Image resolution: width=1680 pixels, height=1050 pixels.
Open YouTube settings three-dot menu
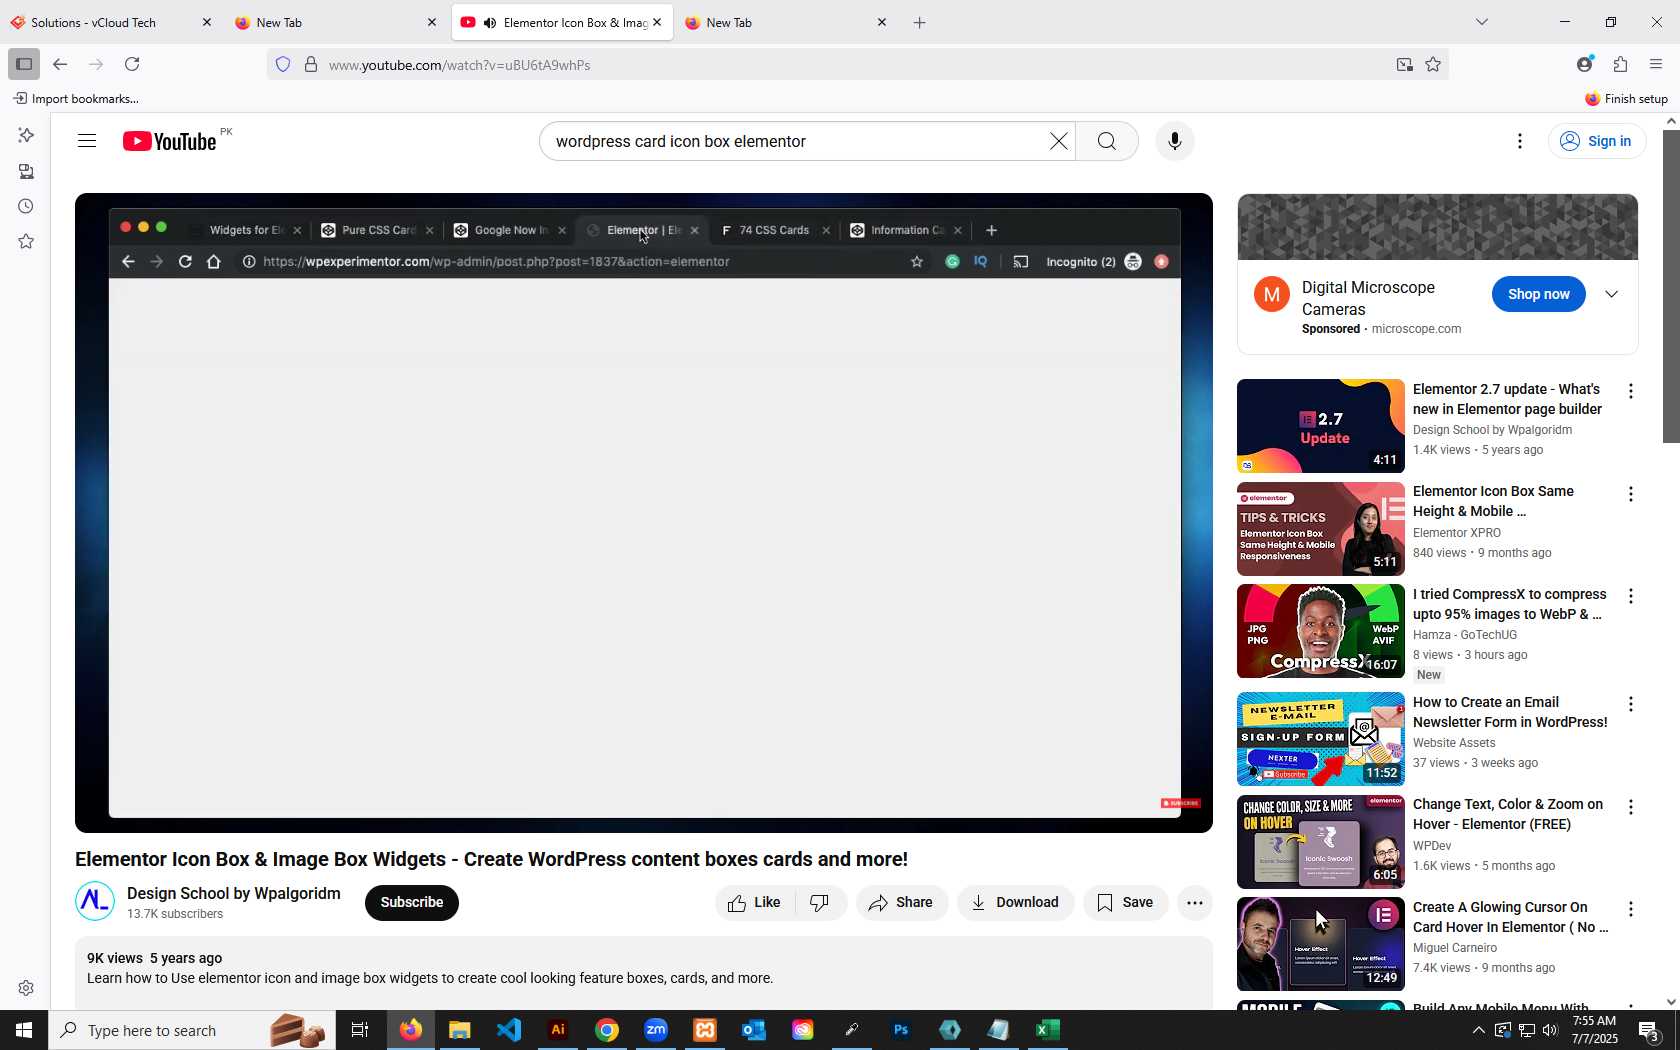point(1520,141)
